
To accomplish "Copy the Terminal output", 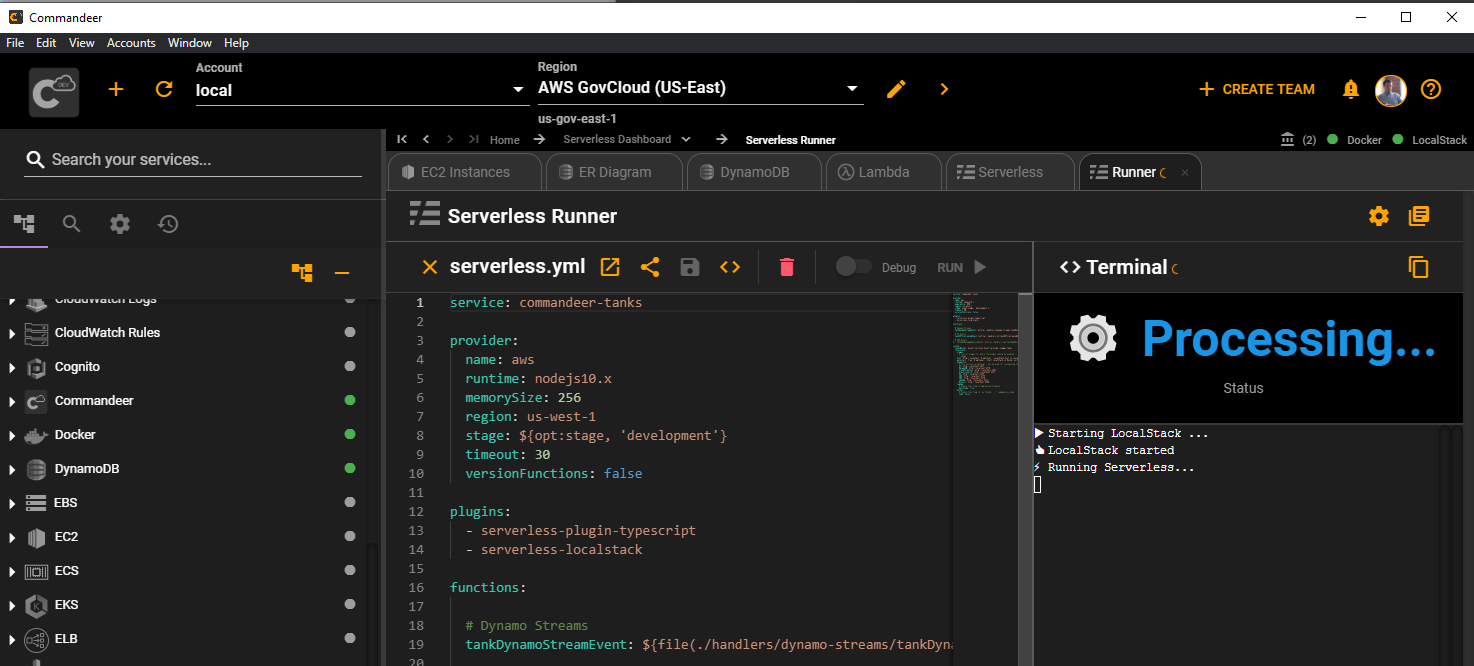I will [1418, 267].
